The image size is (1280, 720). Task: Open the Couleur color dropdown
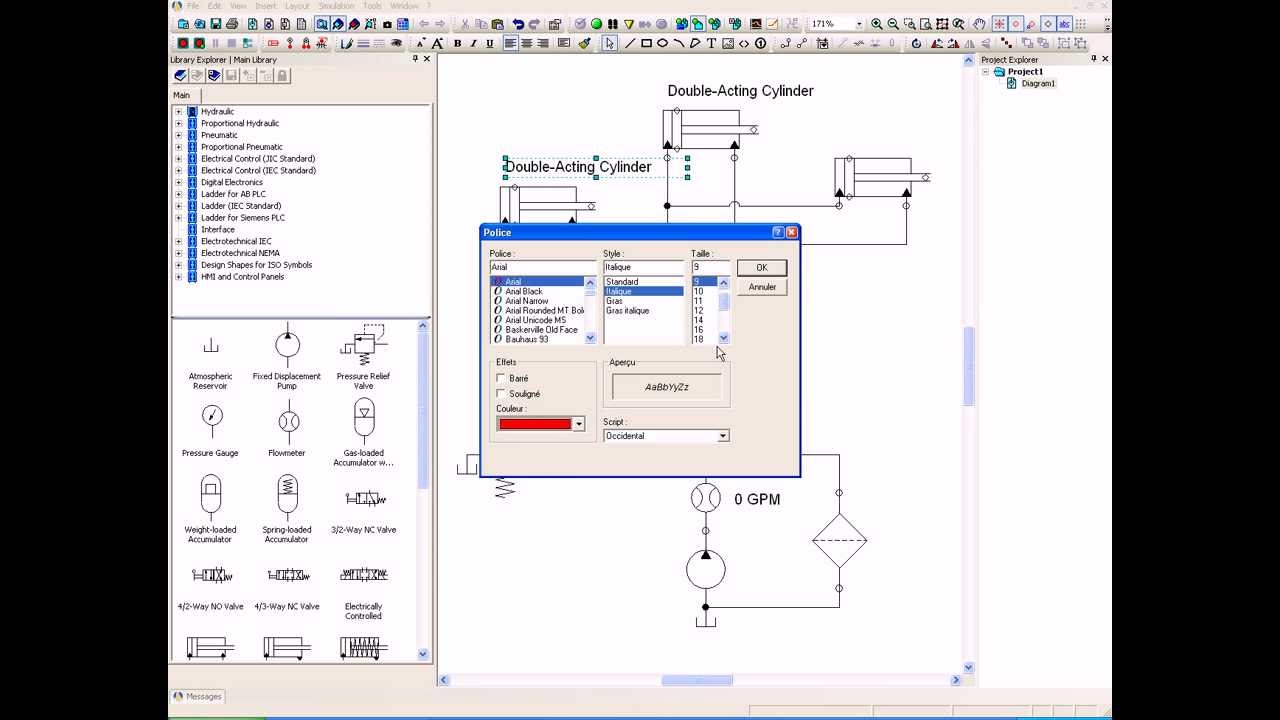(578, 424)
